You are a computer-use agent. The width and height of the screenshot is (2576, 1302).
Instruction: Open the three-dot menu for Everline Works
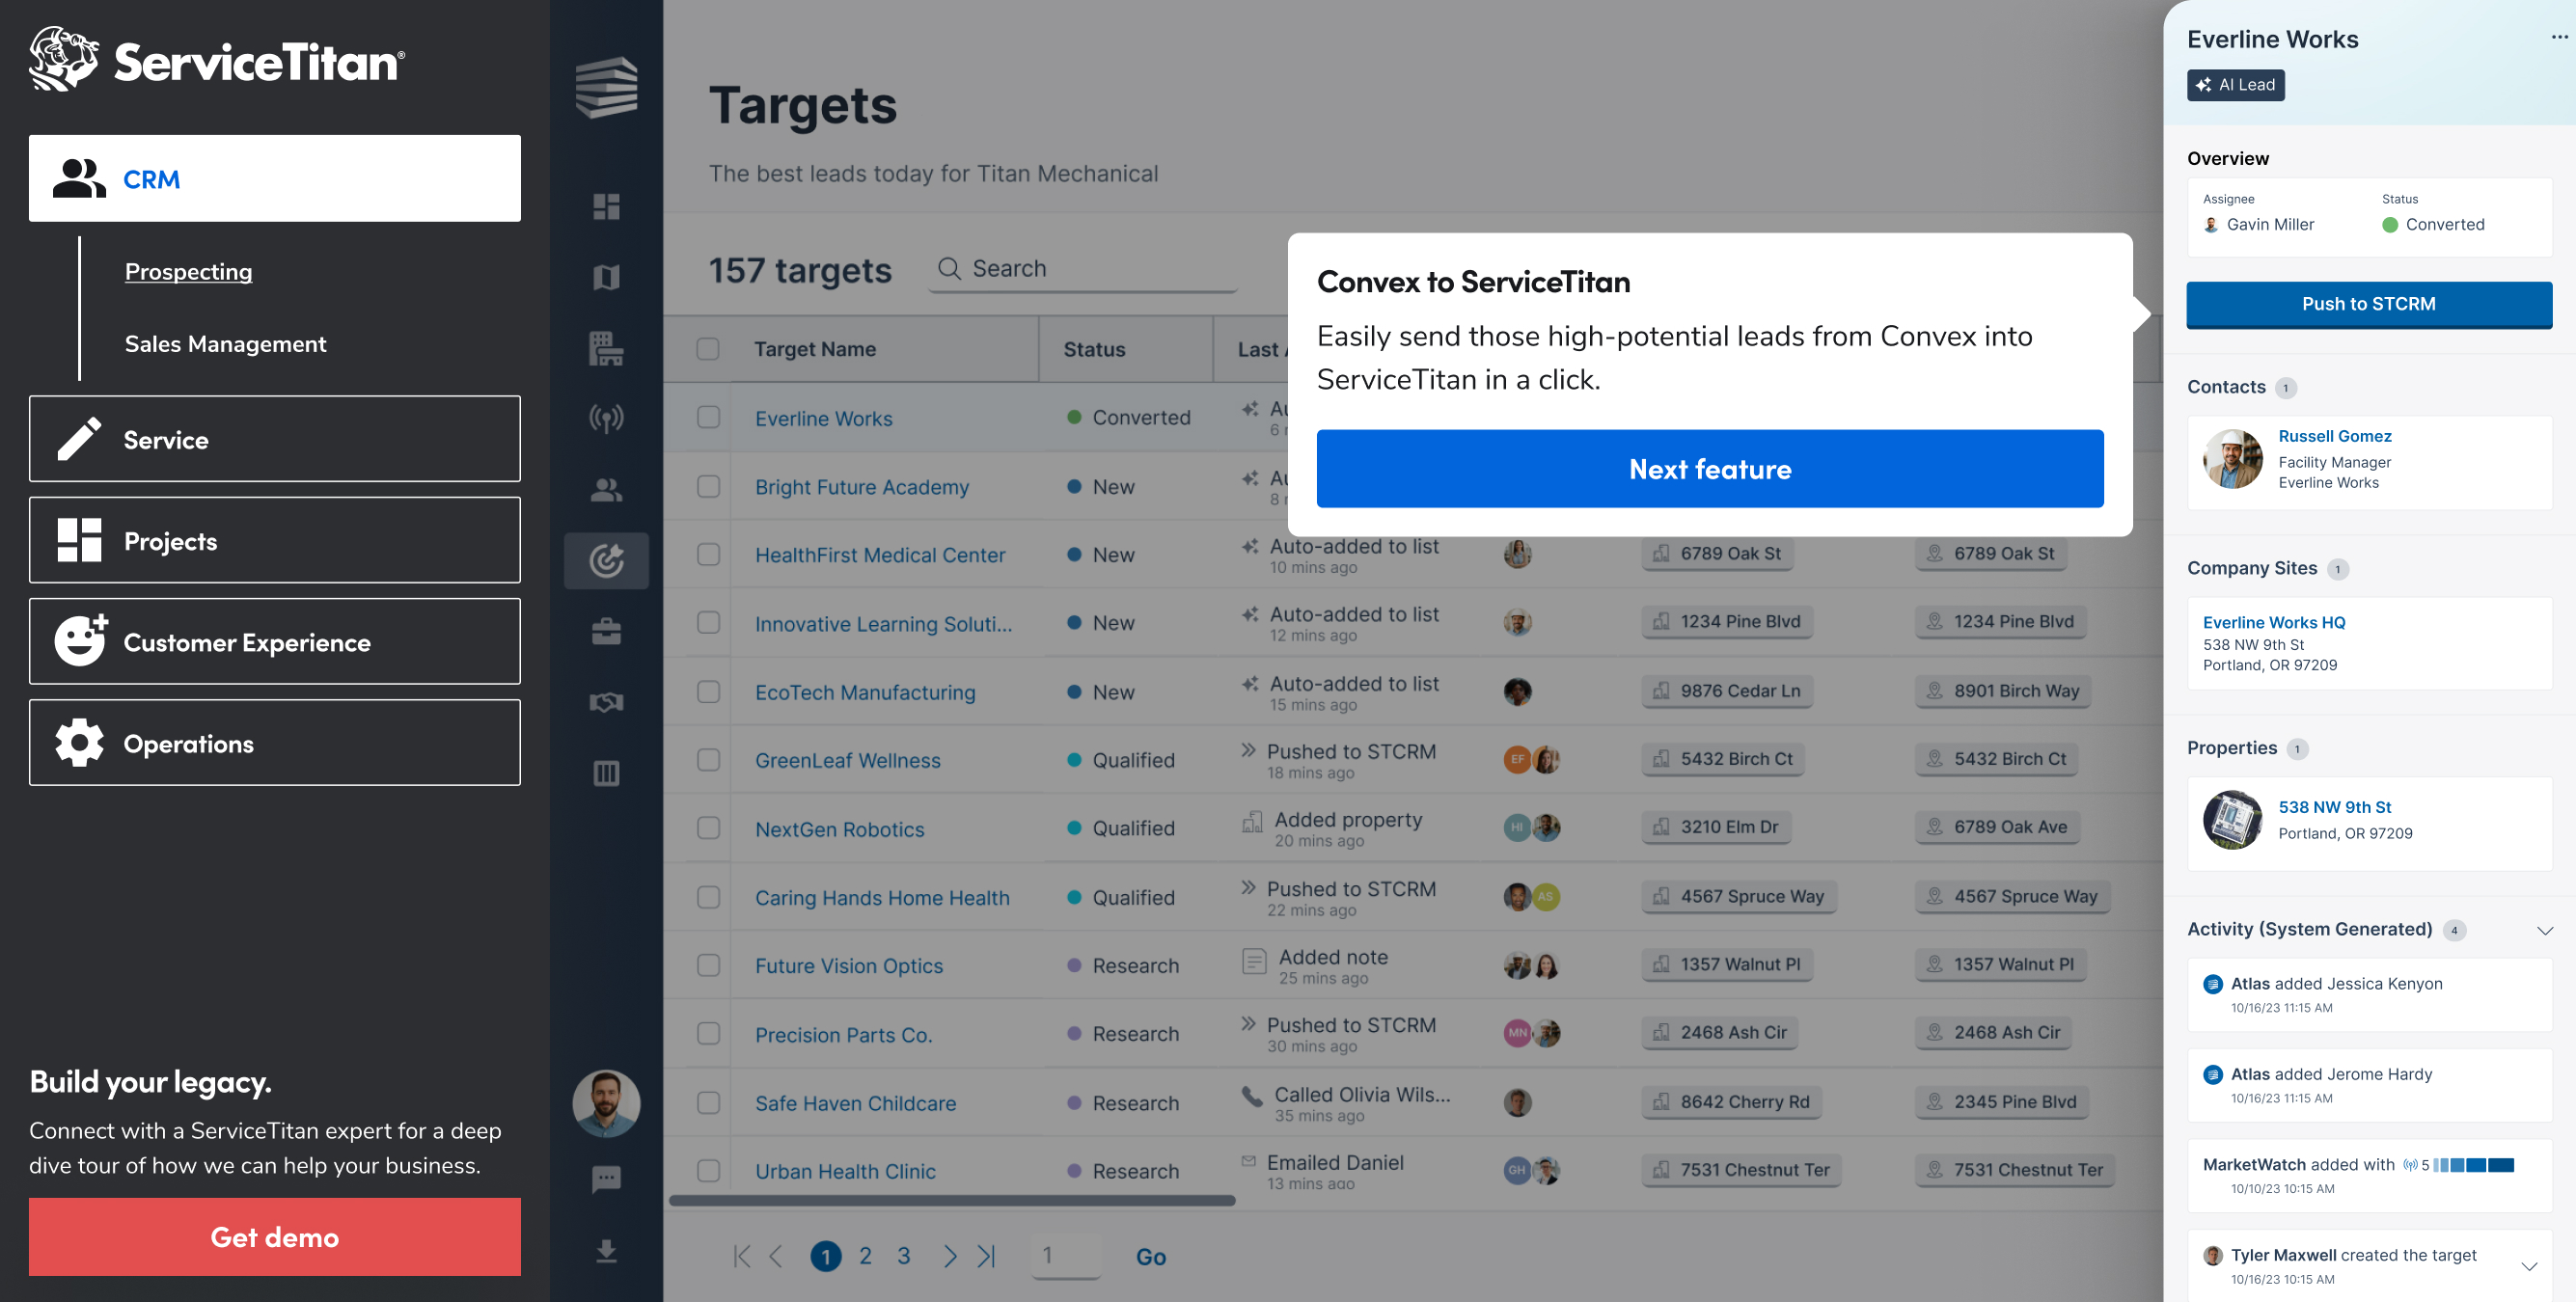pyautogui.click(x=2558, y=37)
